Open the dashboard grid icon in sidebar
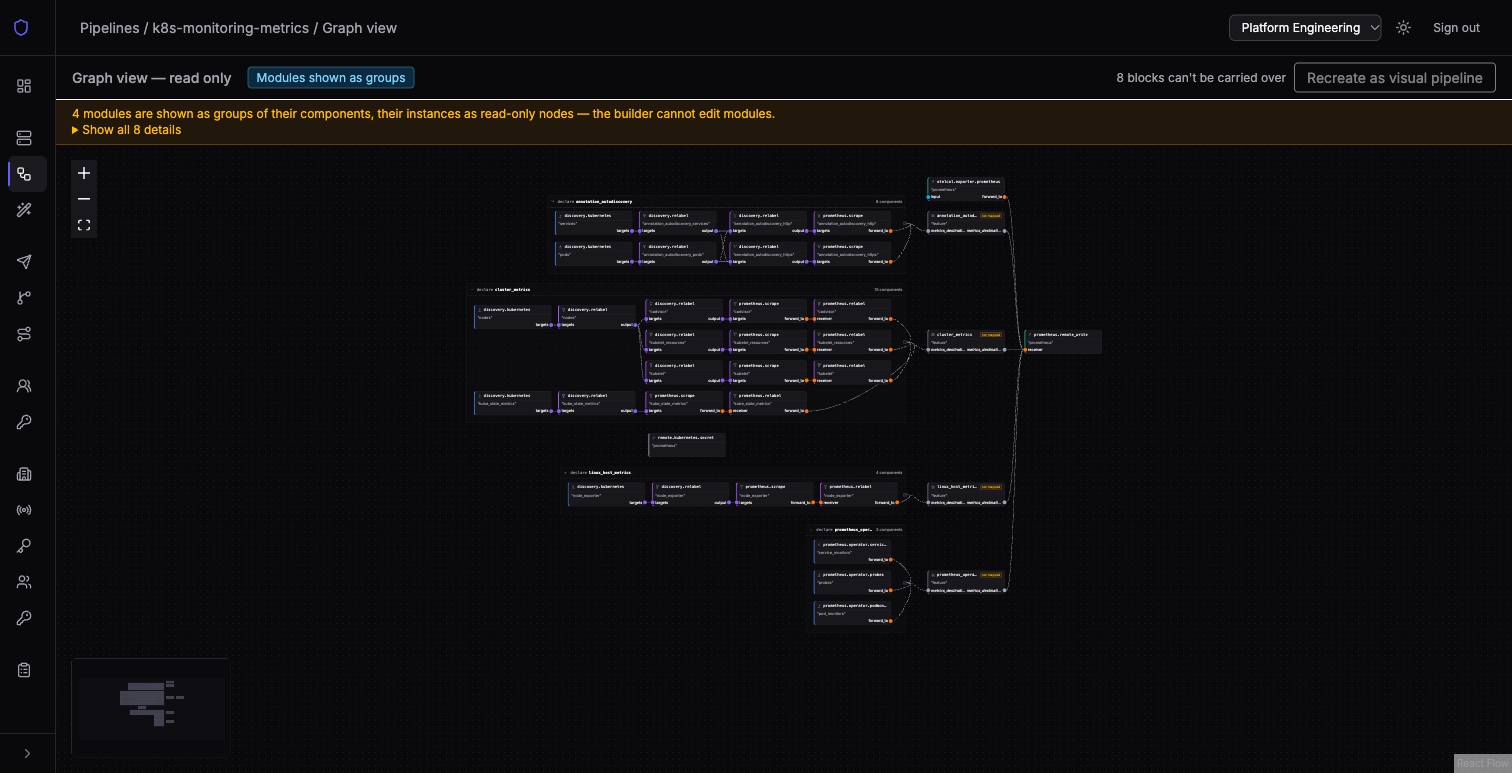This screenshot has height=773, width=1512. click(24, 86)
